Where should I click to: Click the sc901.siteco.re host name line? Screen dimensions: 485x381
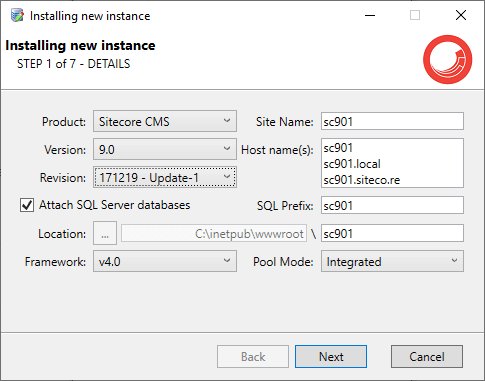click(x=362, y=180)
